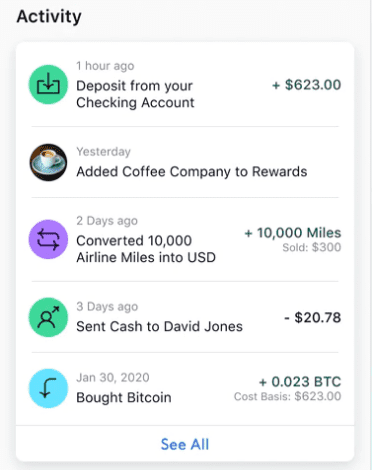Select the - $20.78 amount

tap(313, 317)
